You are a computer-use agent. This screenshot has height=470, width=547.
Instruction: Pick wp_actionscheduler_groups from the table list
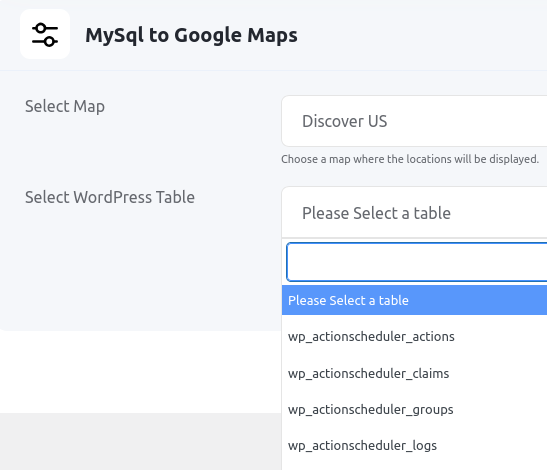click(x=414, y=409)
